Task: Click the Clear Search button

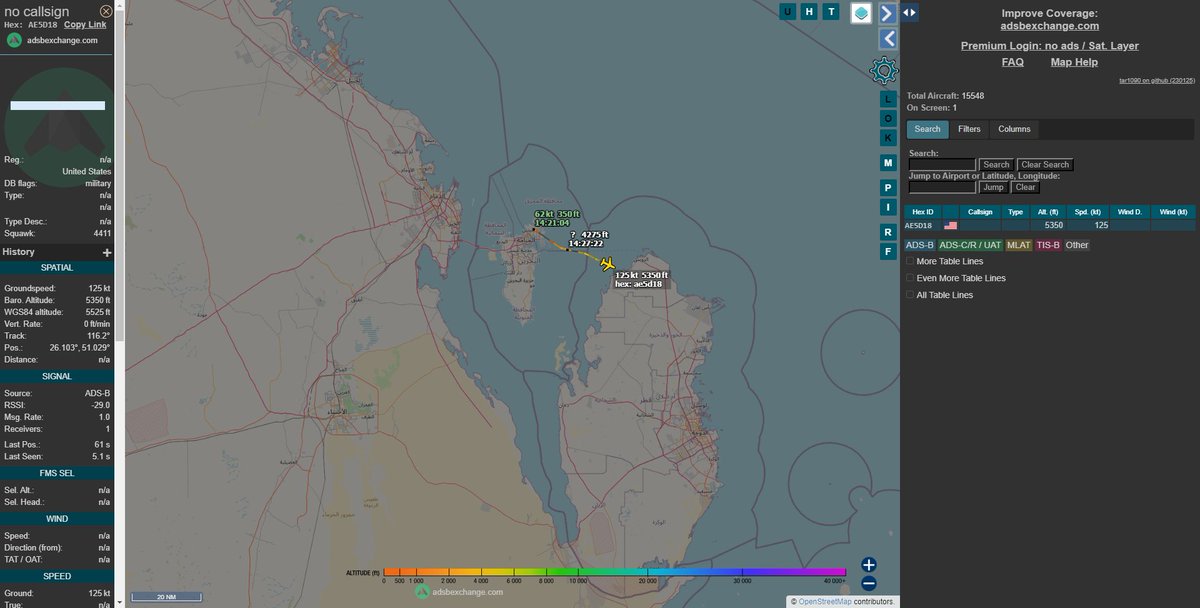Action: coord(1045,164)
